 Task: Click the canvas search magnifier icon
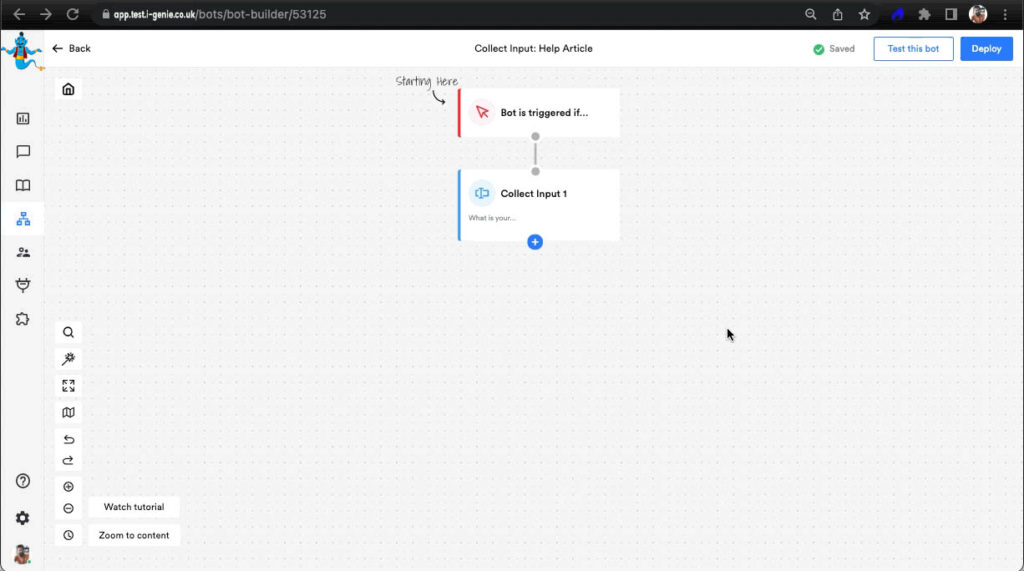point(68,333)
